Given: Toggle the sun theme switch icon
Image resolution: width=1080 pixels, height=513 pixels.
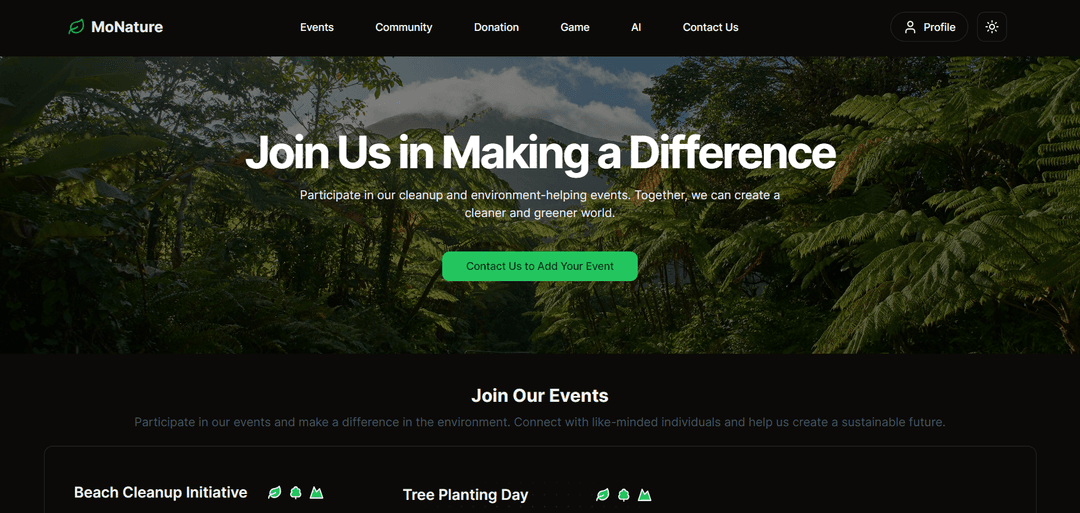Looking at the screenshot, I should (x=992, y=27).
